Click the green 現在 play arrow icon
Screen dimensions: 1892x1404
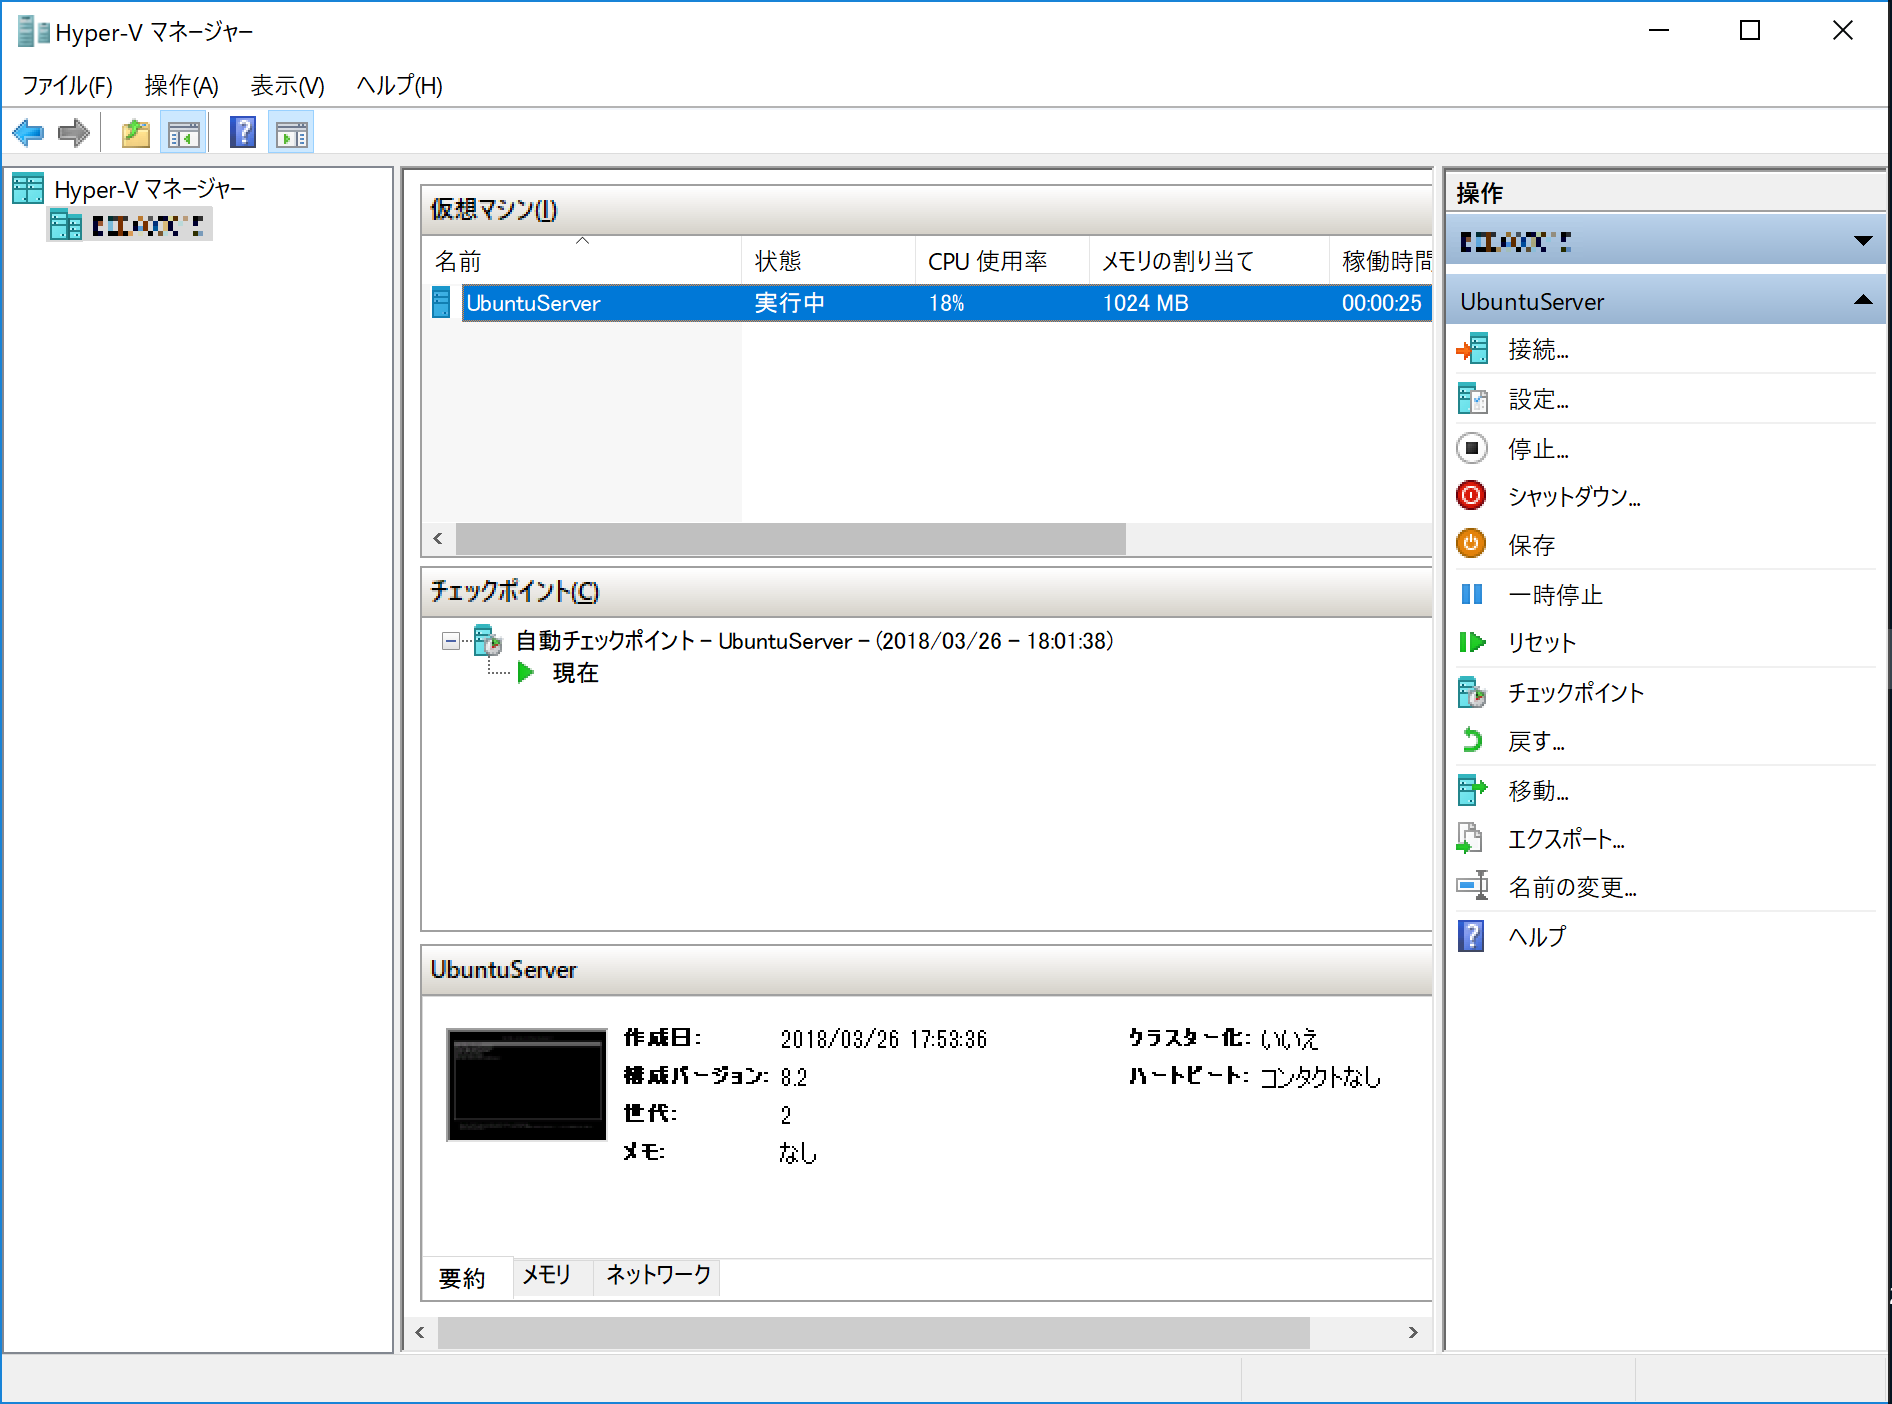pos(526,672)
